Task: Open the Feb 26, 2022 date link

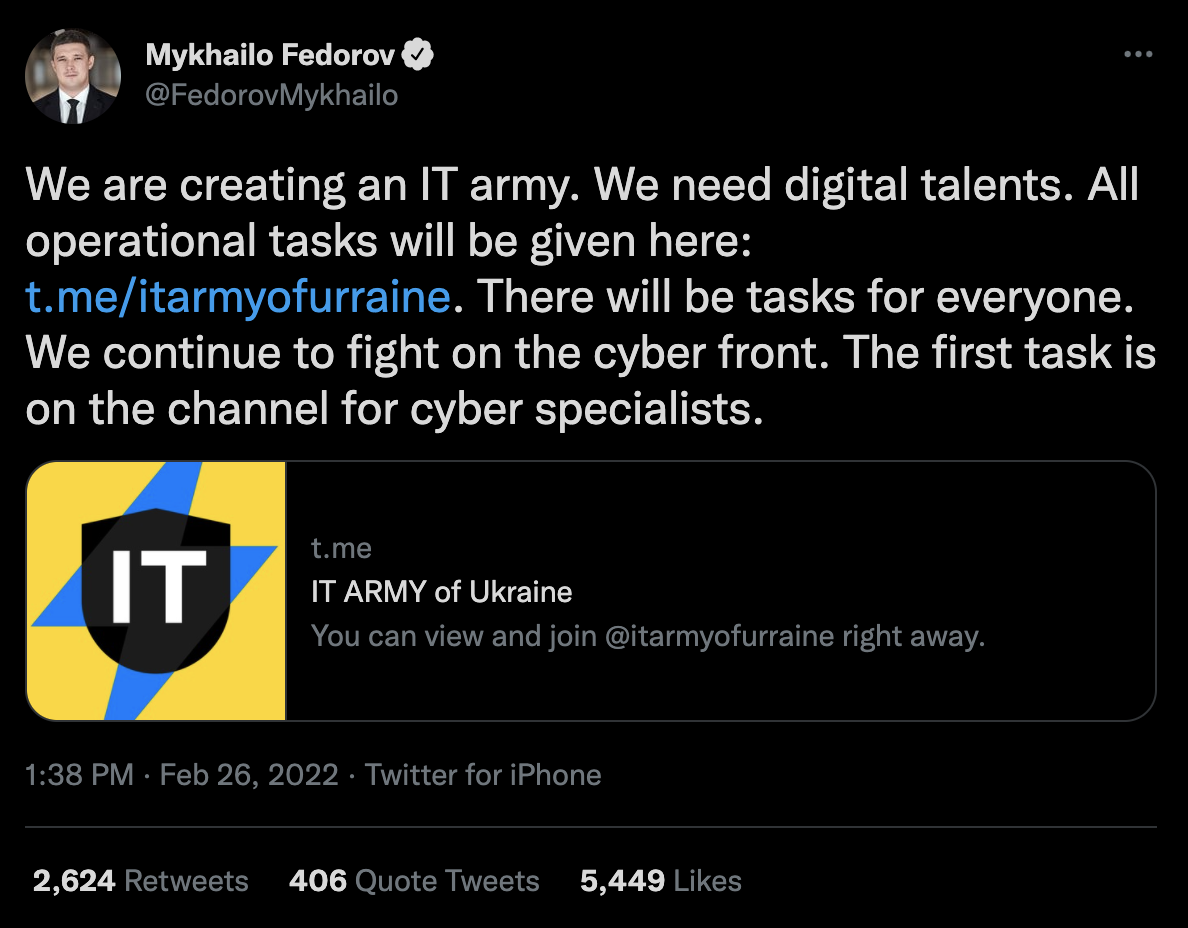Action: tap(249, 775)
